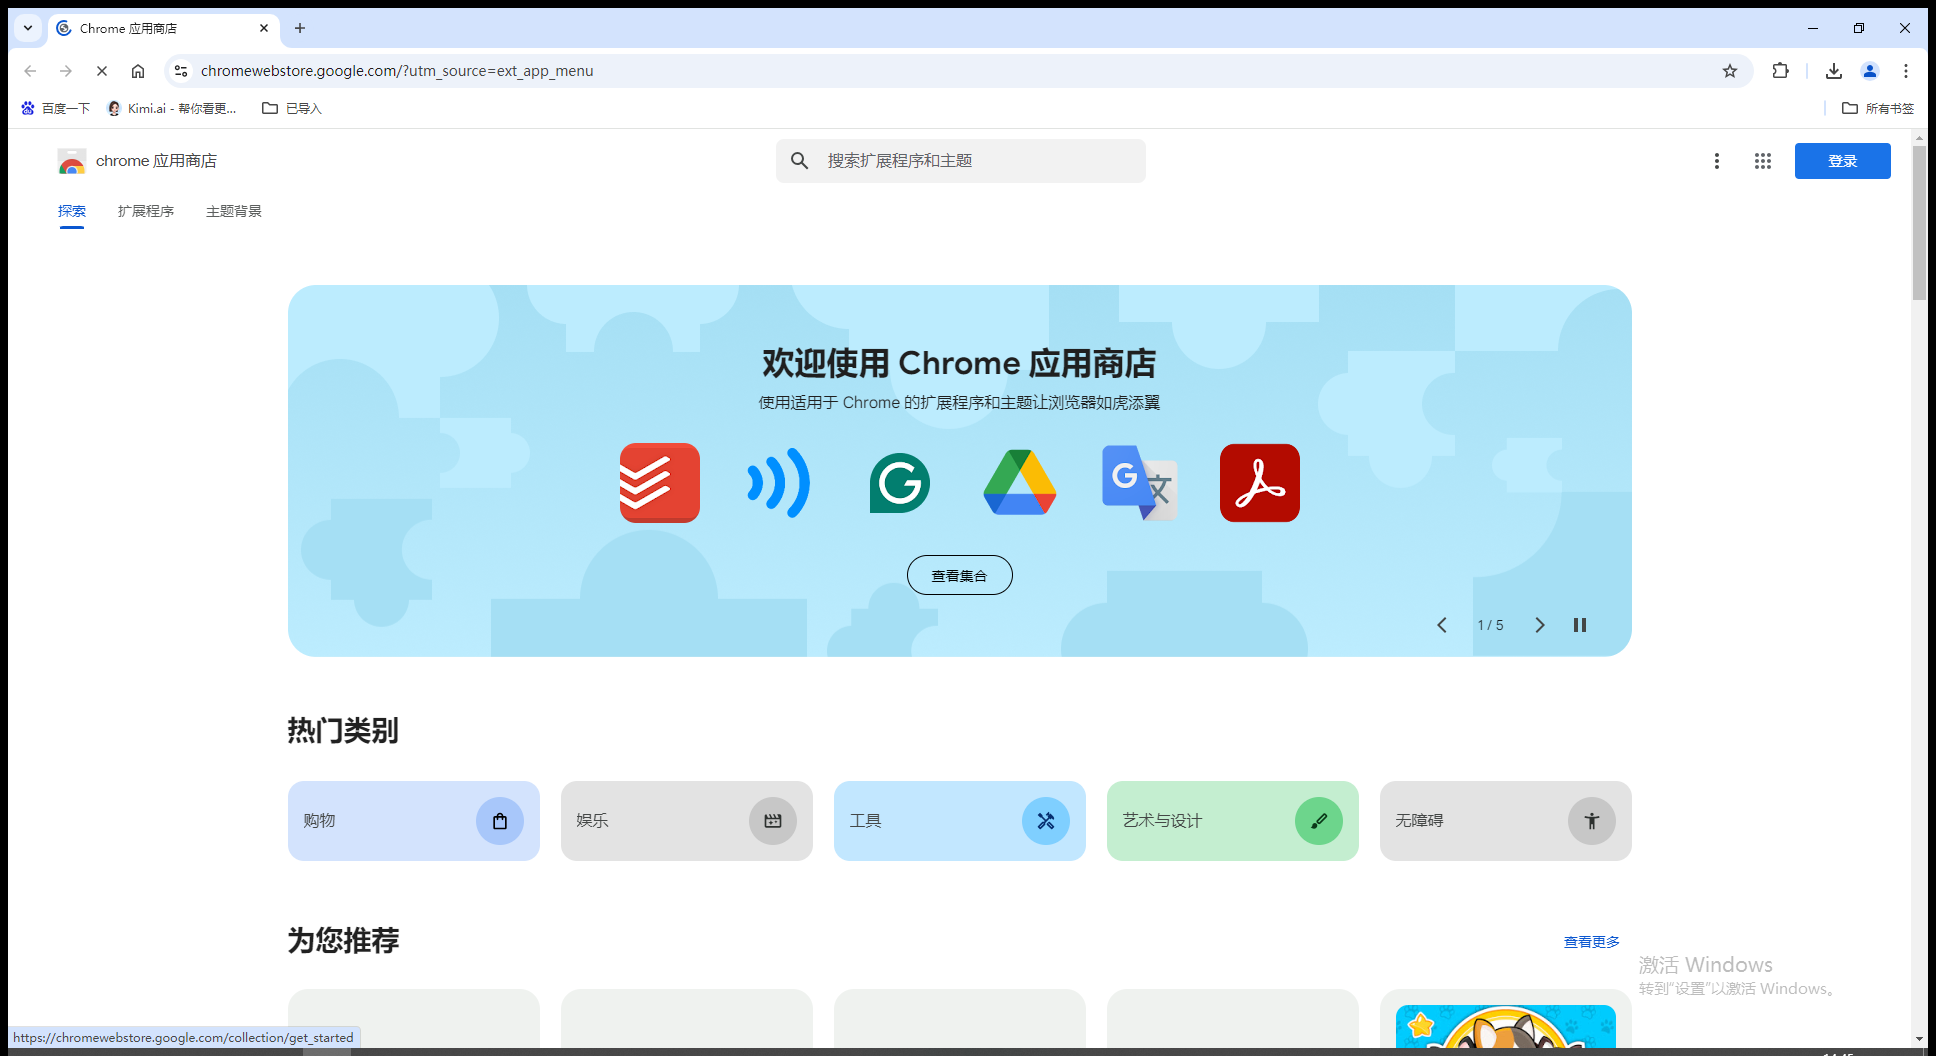Close the Chrome 应用商店 tab
This screenshot has width=1936, height=1056.
(264, 28)
